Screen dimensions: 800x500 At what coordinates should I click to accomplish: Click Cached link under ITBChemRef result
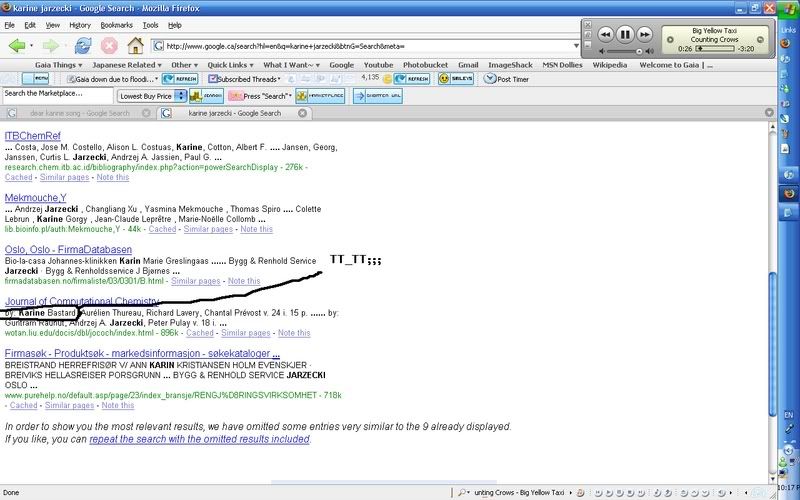(19, 177)
